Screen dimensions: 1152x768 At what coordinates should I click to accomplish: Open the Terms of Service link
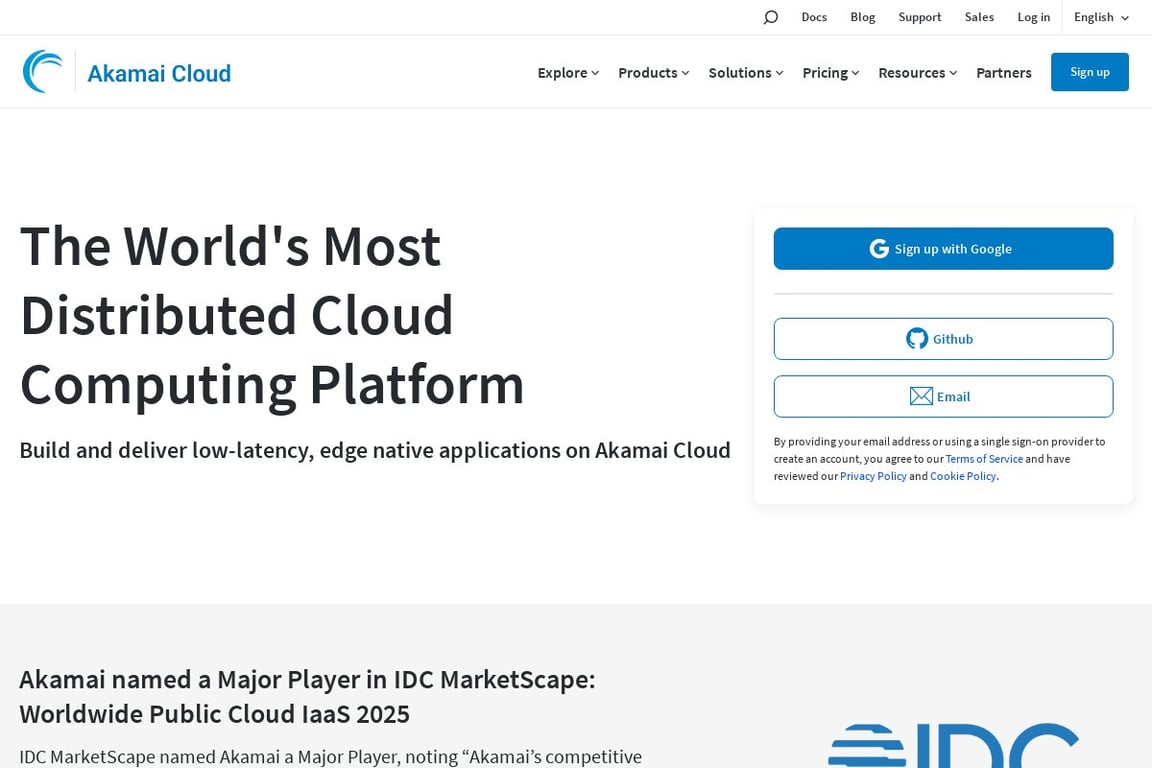coord(984,459)
